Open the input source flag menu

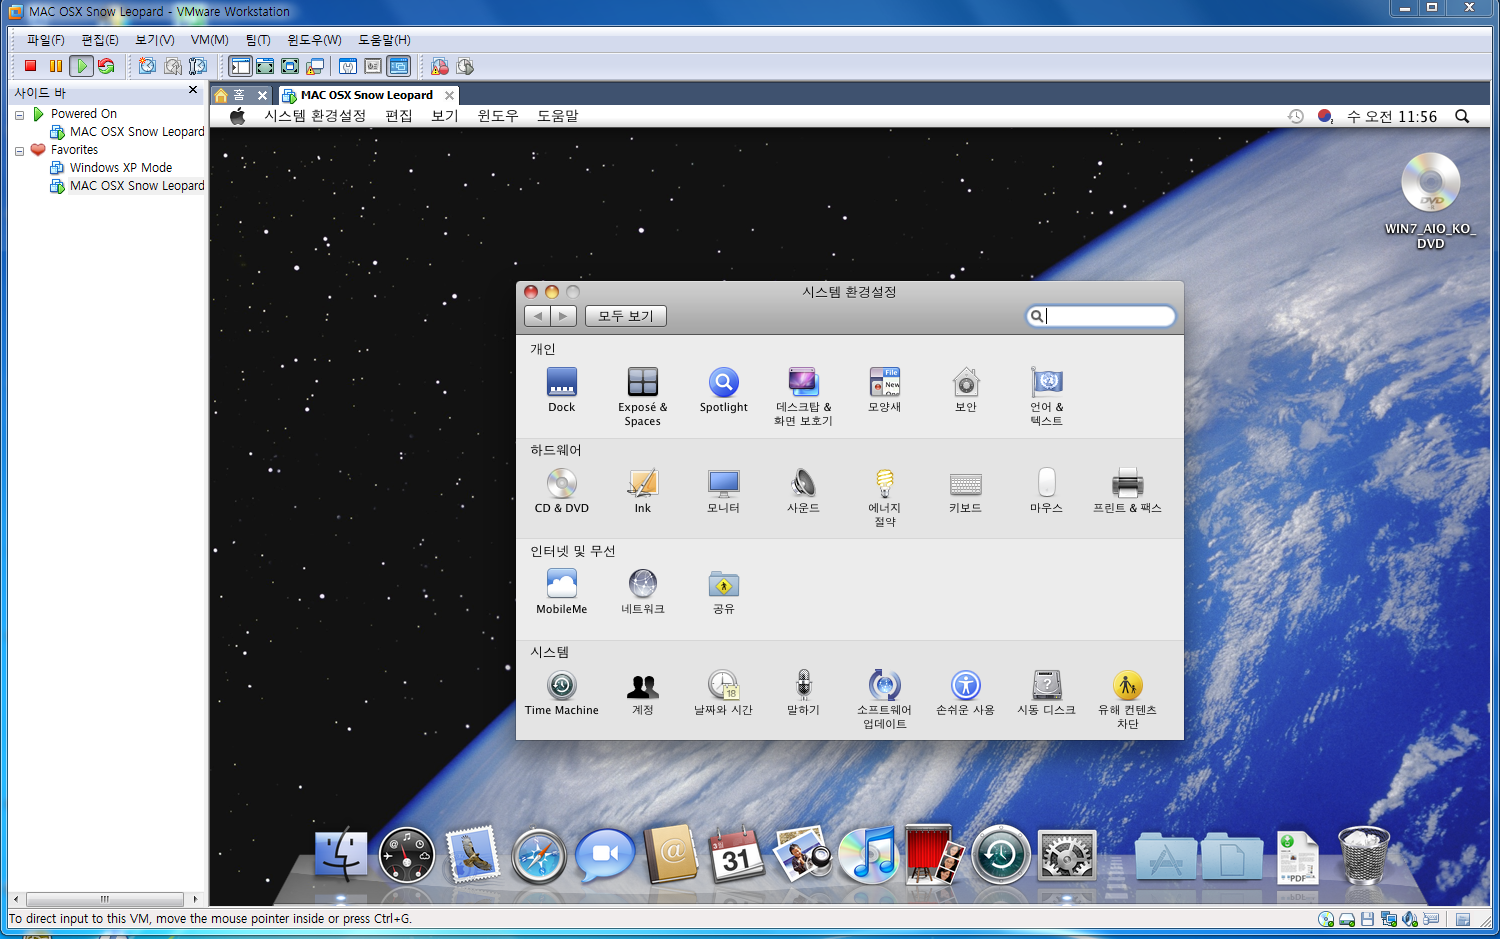[1325, 116]
